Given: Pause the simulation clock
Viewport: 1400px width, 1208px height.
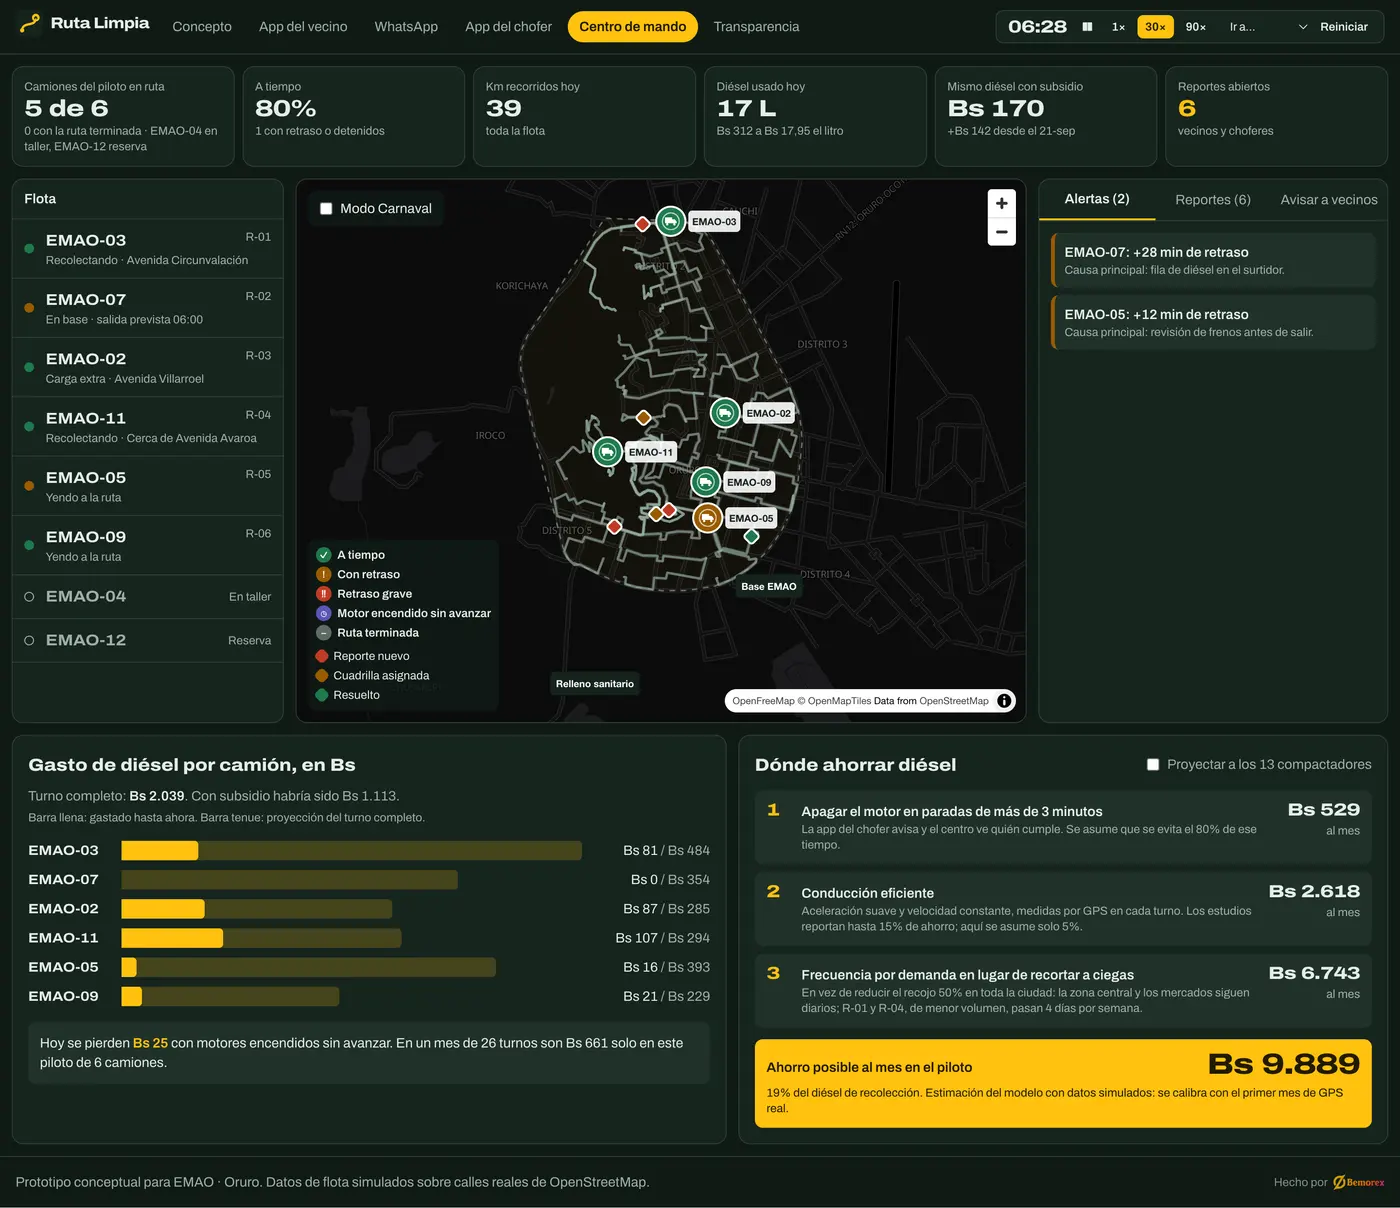Looking at the screenshot, I should click(1087, 27).
